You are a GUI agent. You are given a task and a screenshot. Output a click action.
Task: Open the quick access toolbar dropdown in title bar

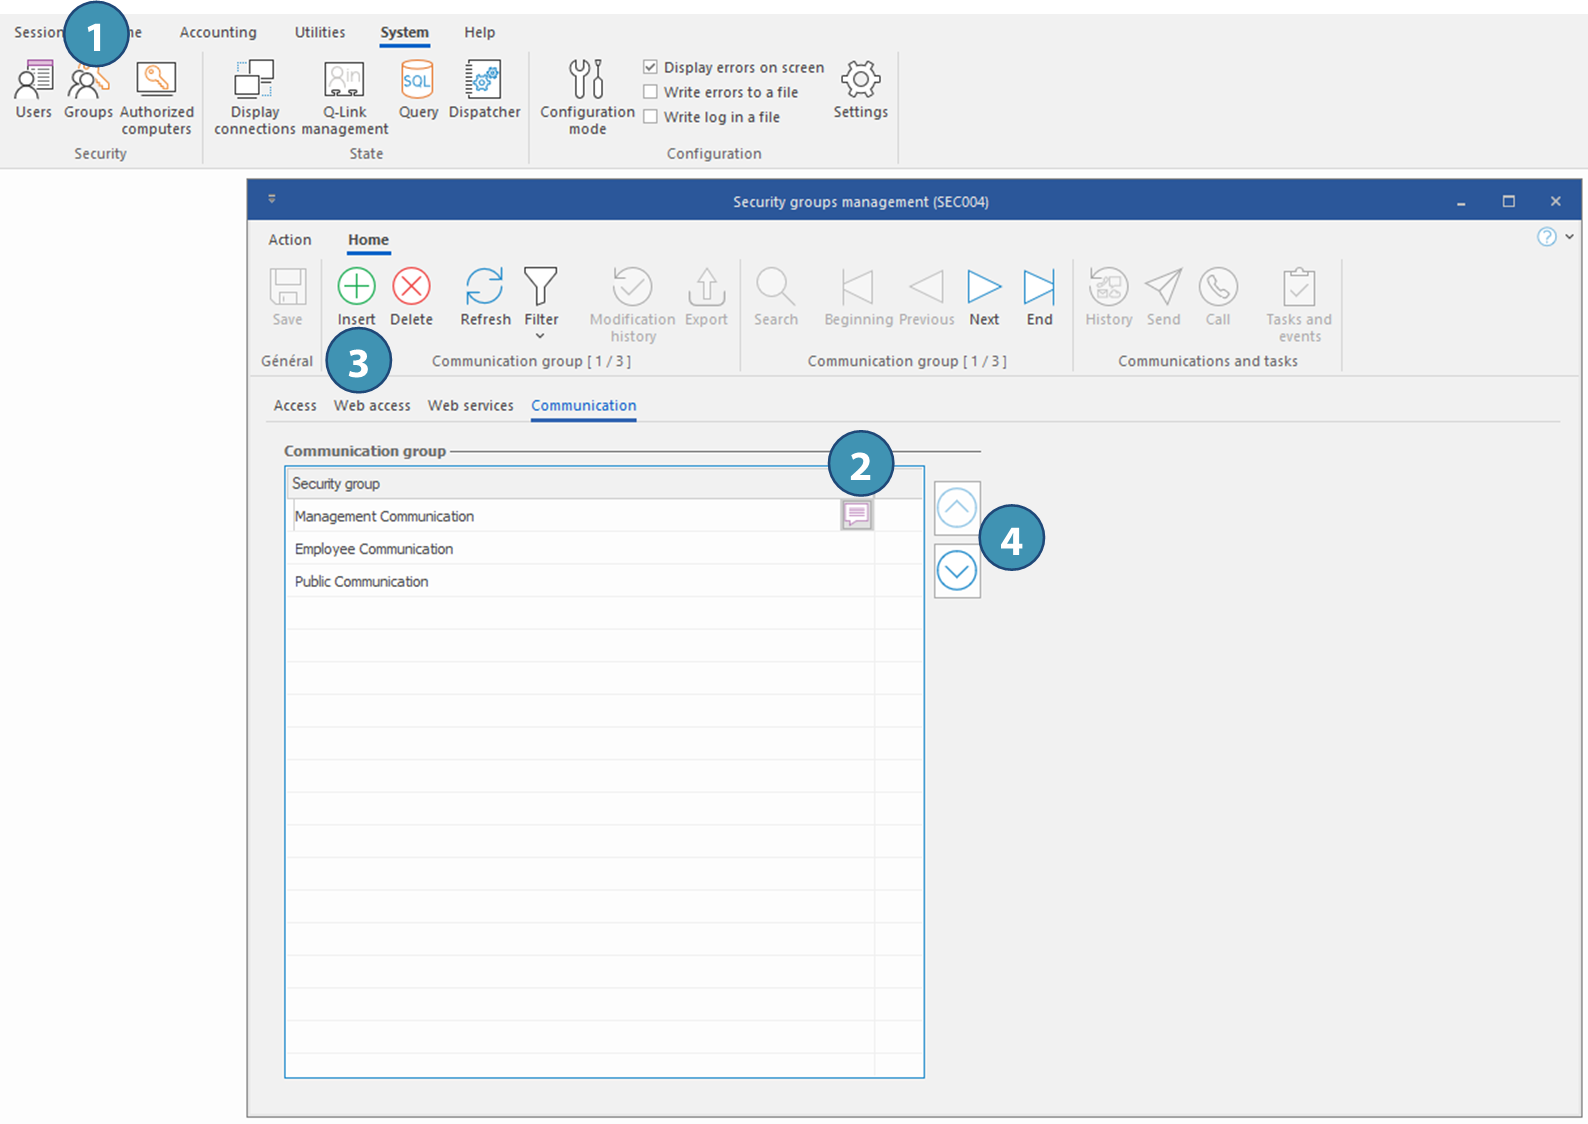pos(272,199)
